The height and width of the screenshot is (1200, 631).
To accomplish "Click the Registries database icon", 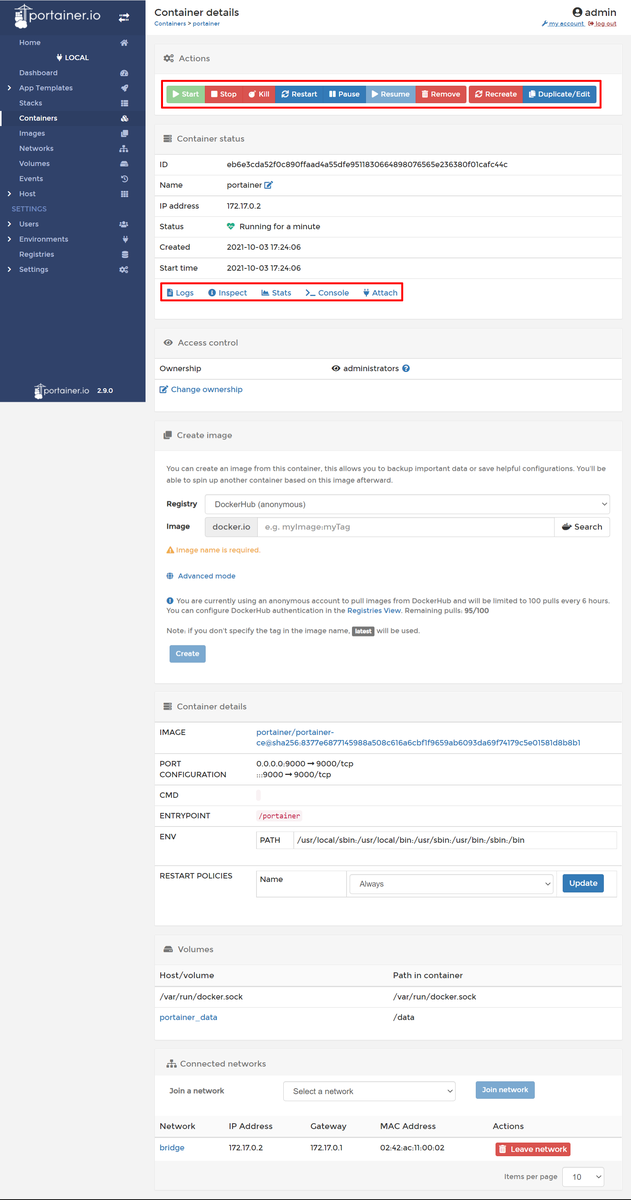I will pos(124,254).
